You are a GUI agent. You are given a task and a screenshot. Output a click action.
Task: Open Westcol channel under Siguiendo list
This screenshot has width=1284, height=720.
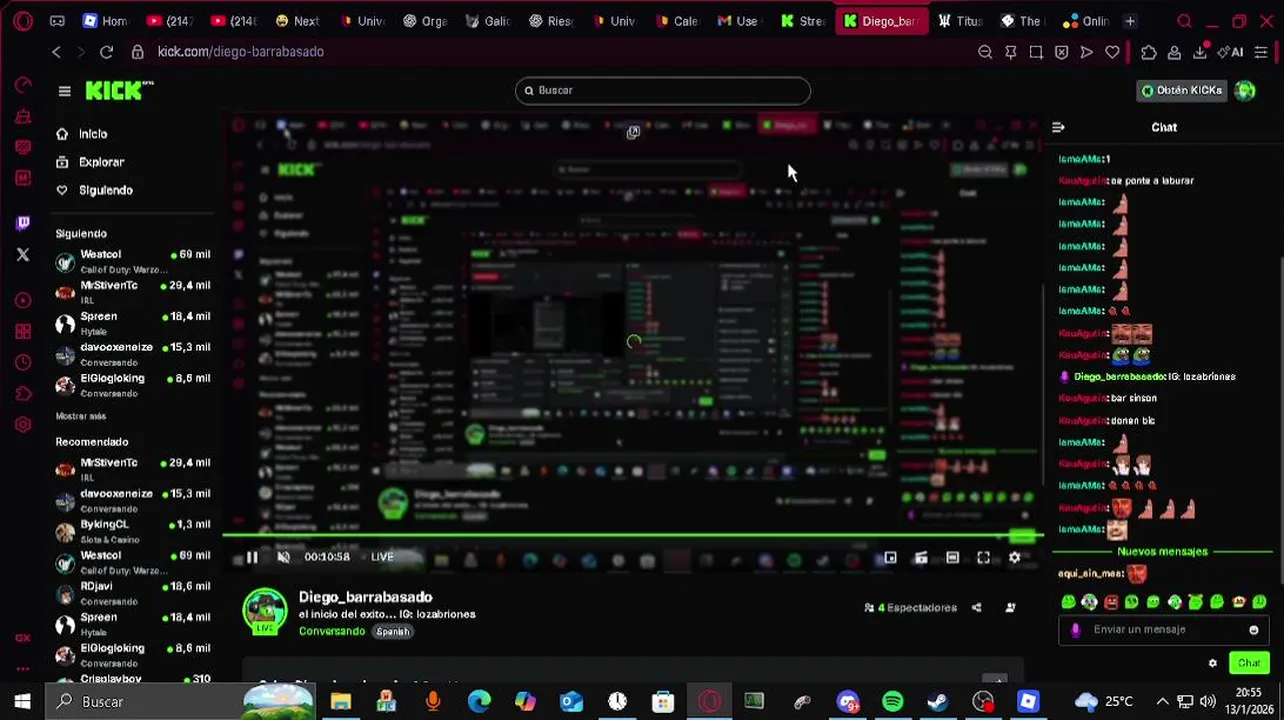coord(133,261)
